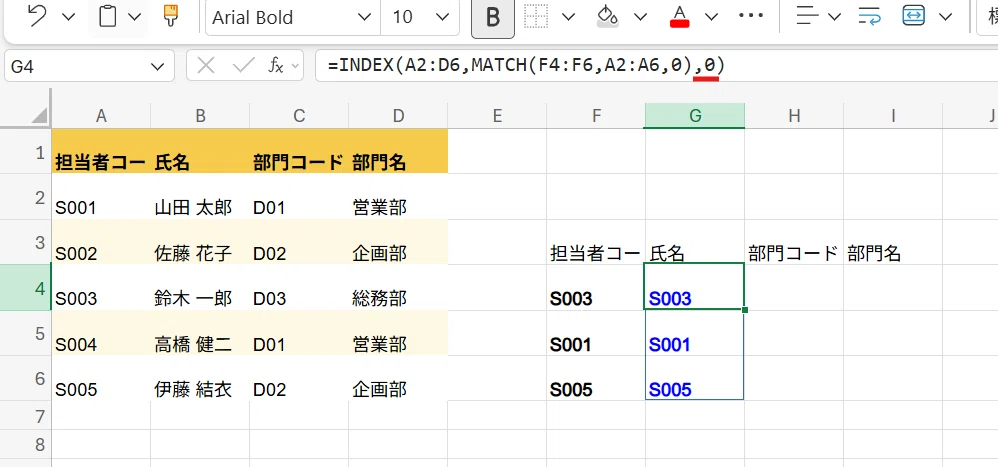This screenshot has height=467, width=998.
Task: Click cell containing 佐藤 花子
Action: (x=200, y=242)
